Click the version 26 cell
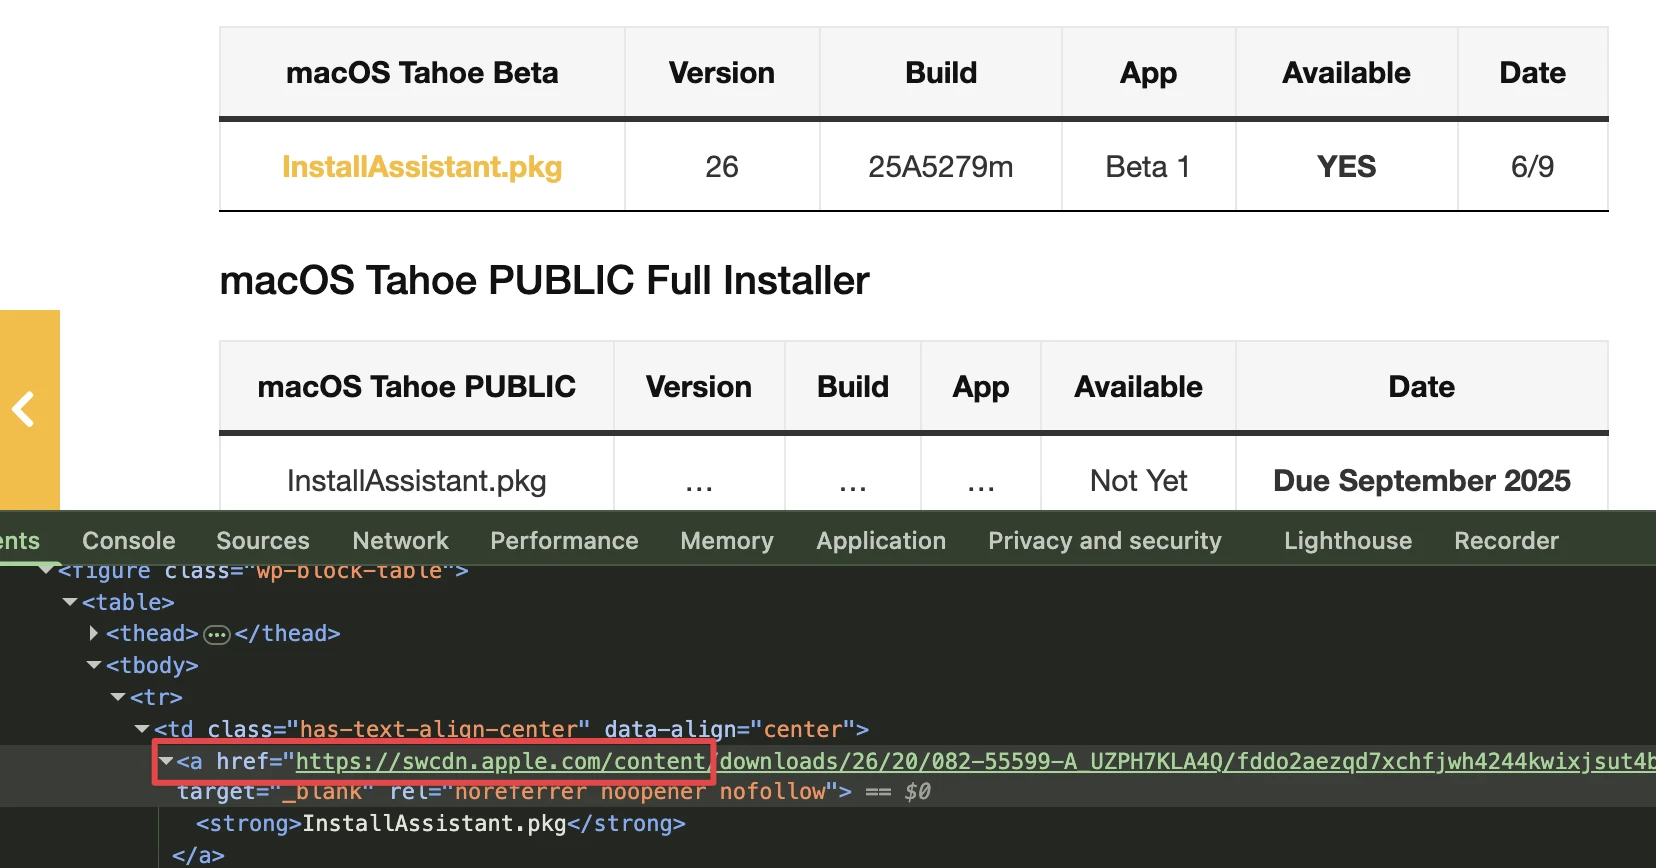The width and height of the screenshot is (1656, 868). pyautogui.click(x=722, y=166)
